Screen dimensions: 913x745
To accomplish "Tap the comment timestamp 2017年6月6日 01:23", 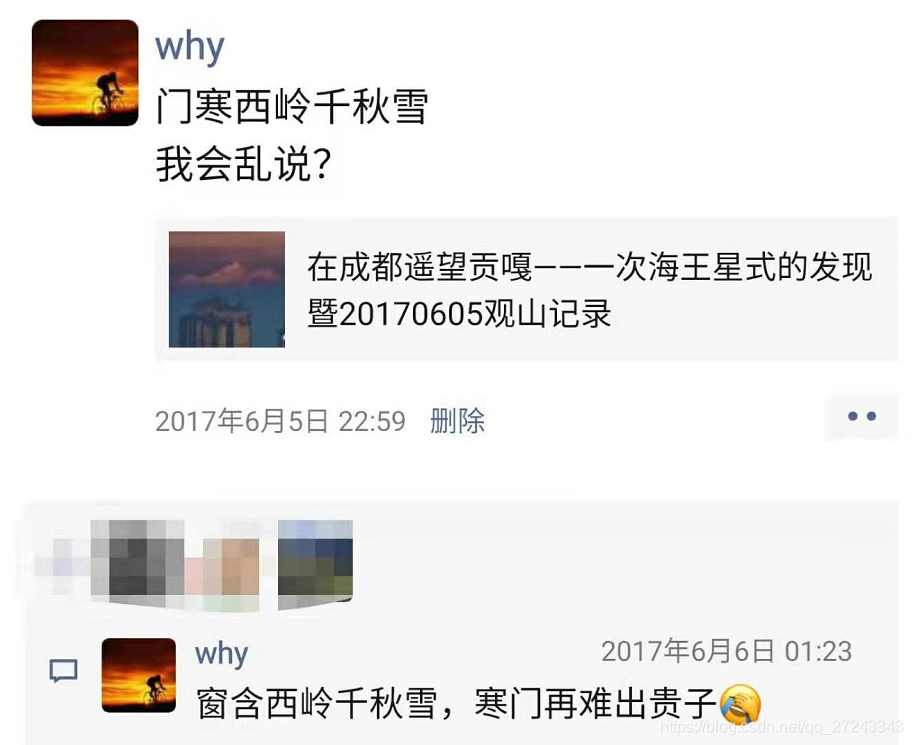I will pyautogui.click(x=727, y=651).
